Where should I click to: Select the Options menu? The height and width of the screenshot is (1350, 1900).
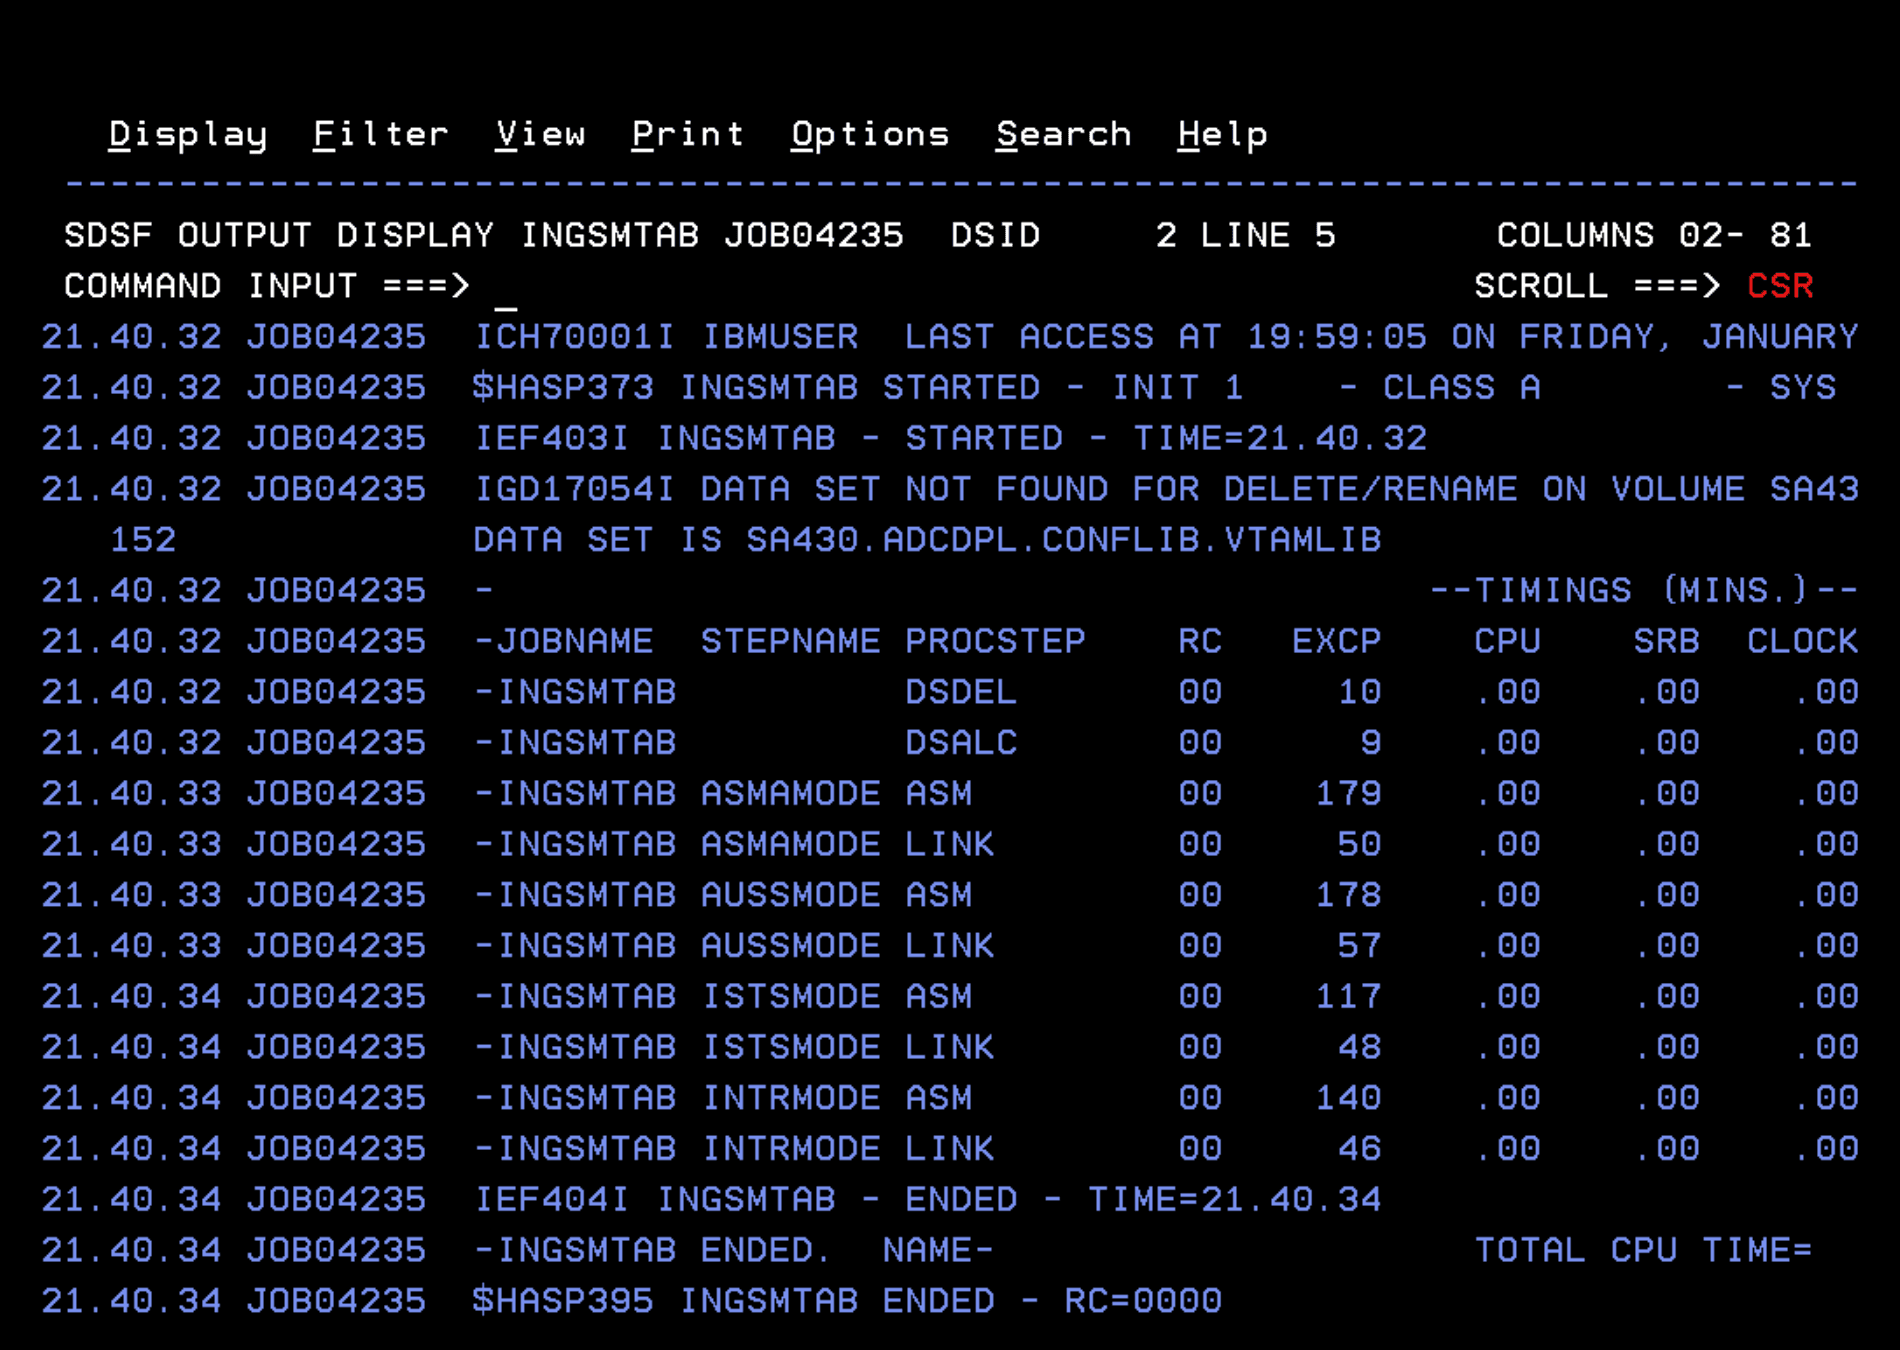click(869, 134)
